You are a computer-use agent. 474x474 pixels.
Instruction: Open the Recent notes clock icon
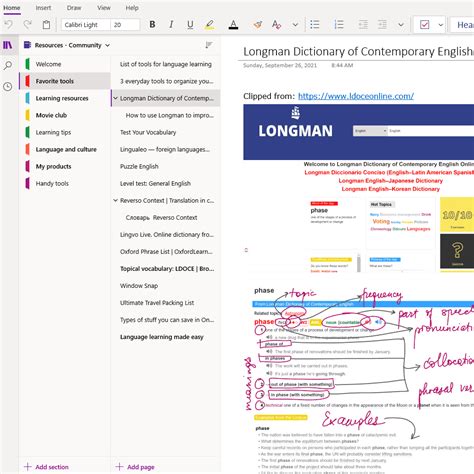point(8,87)
